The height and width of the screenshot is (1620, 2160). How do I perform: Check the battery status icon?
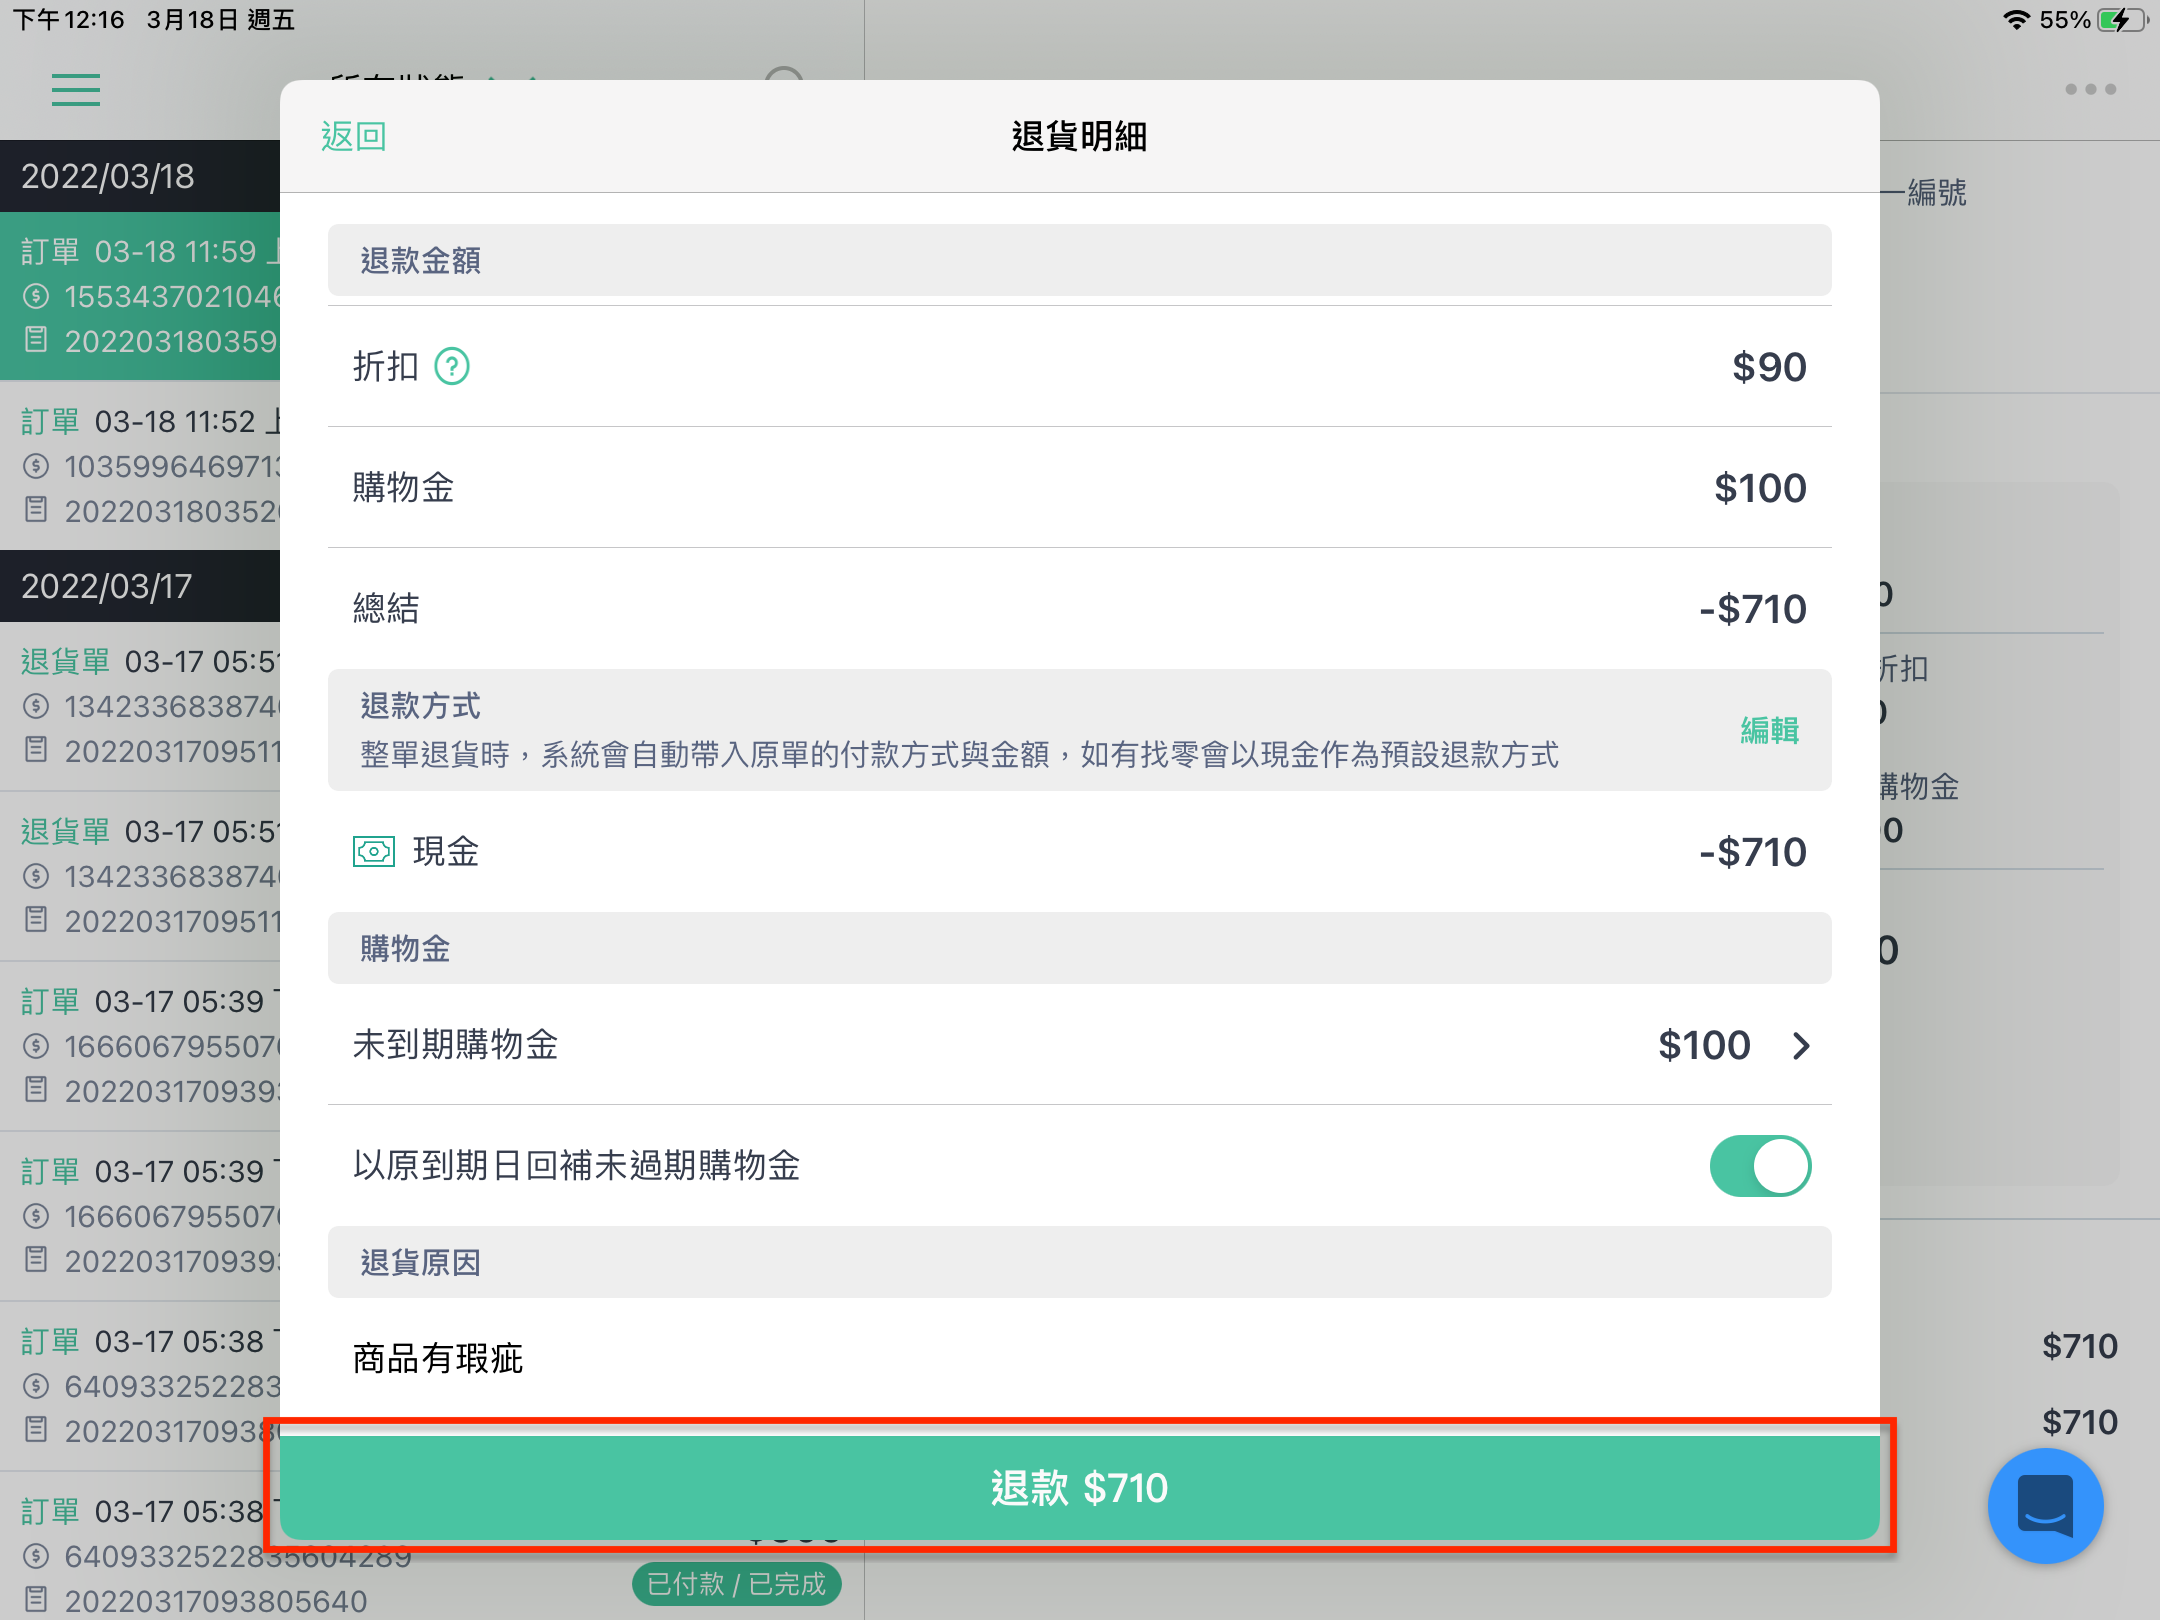click(2122, 20)
